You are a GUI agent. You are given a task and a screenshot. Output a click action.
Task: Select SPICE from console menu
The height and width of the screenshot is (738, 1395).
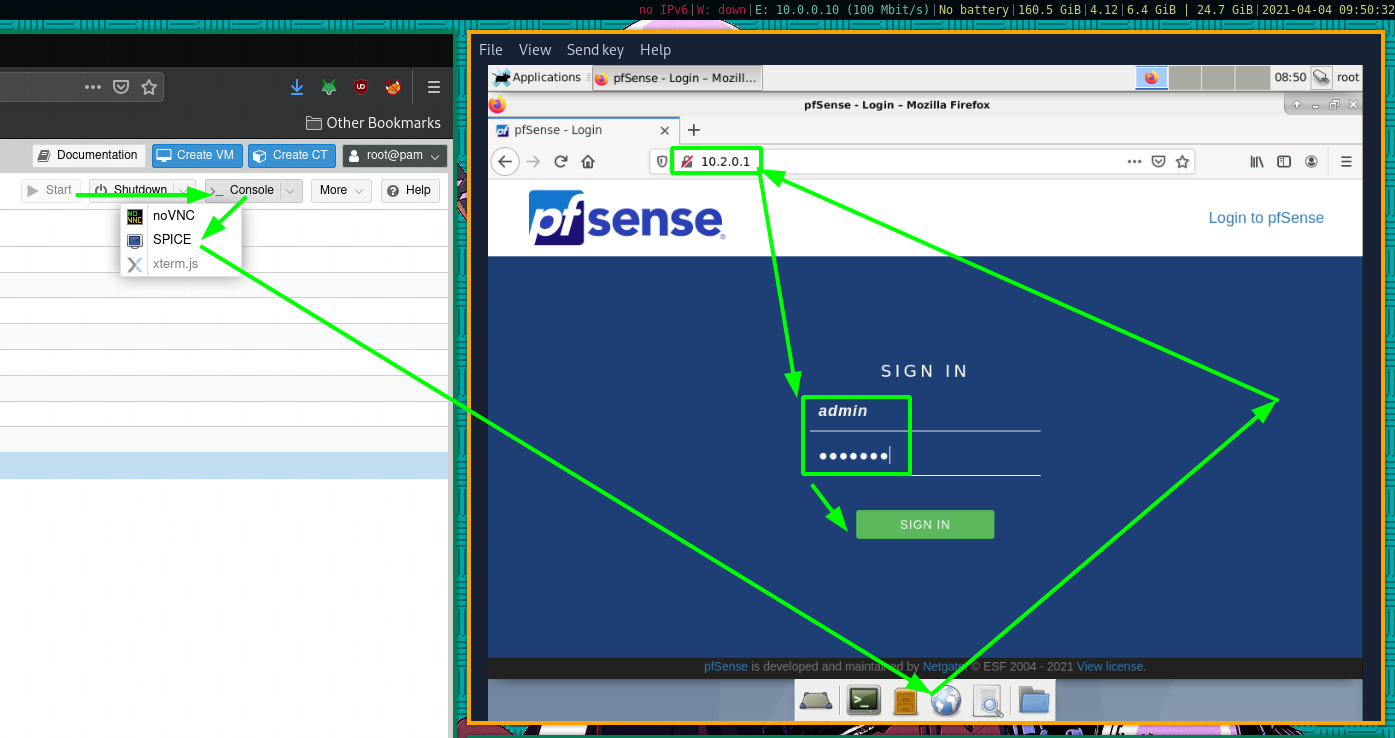pyautogui.click(x=181, y=240)
